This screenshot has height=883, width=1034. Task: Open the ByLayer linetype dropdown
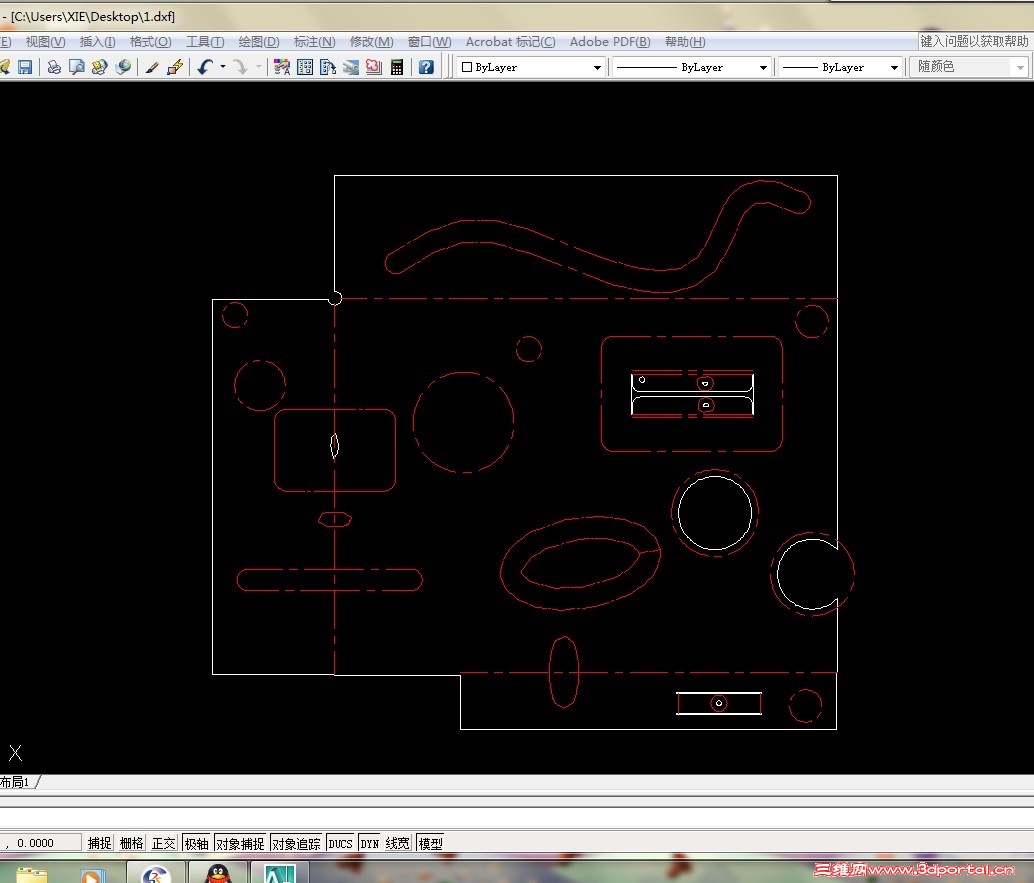763,67
